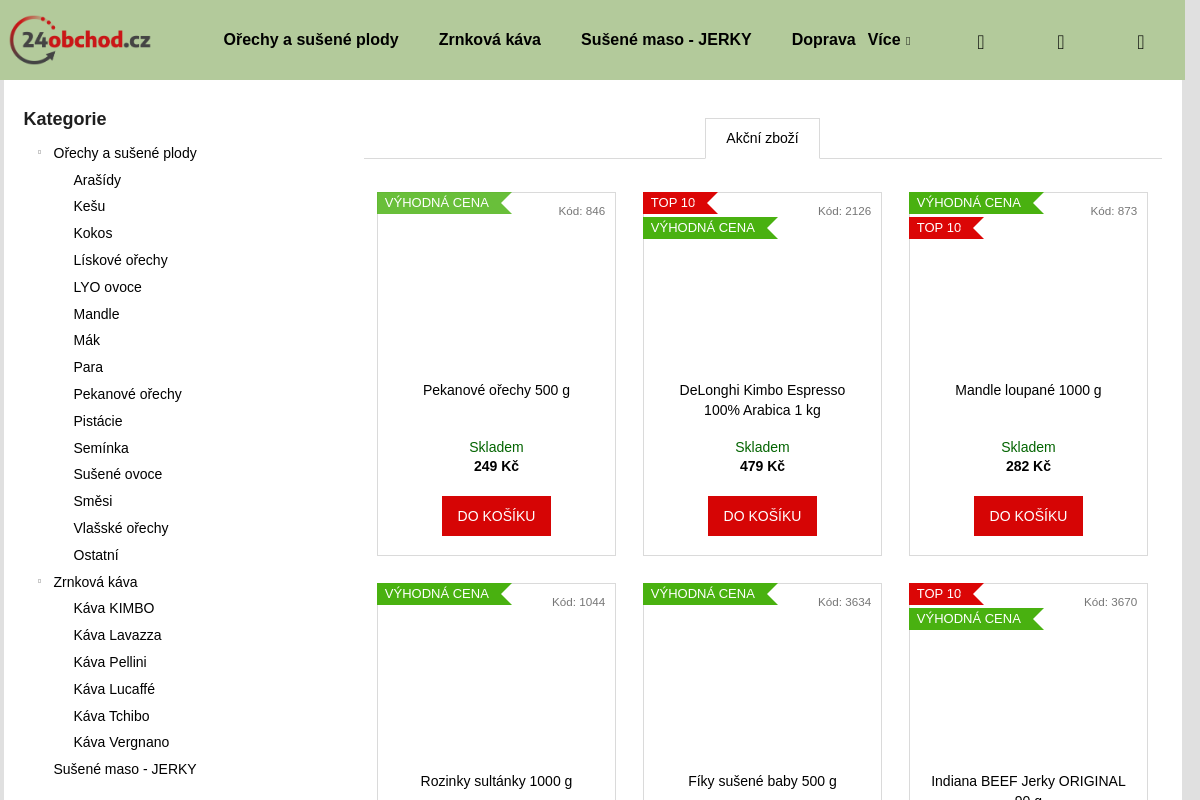The width and height of the screenshot is (1200, 800).
Task: Open Kokos category
Action: tap(93, 233)
